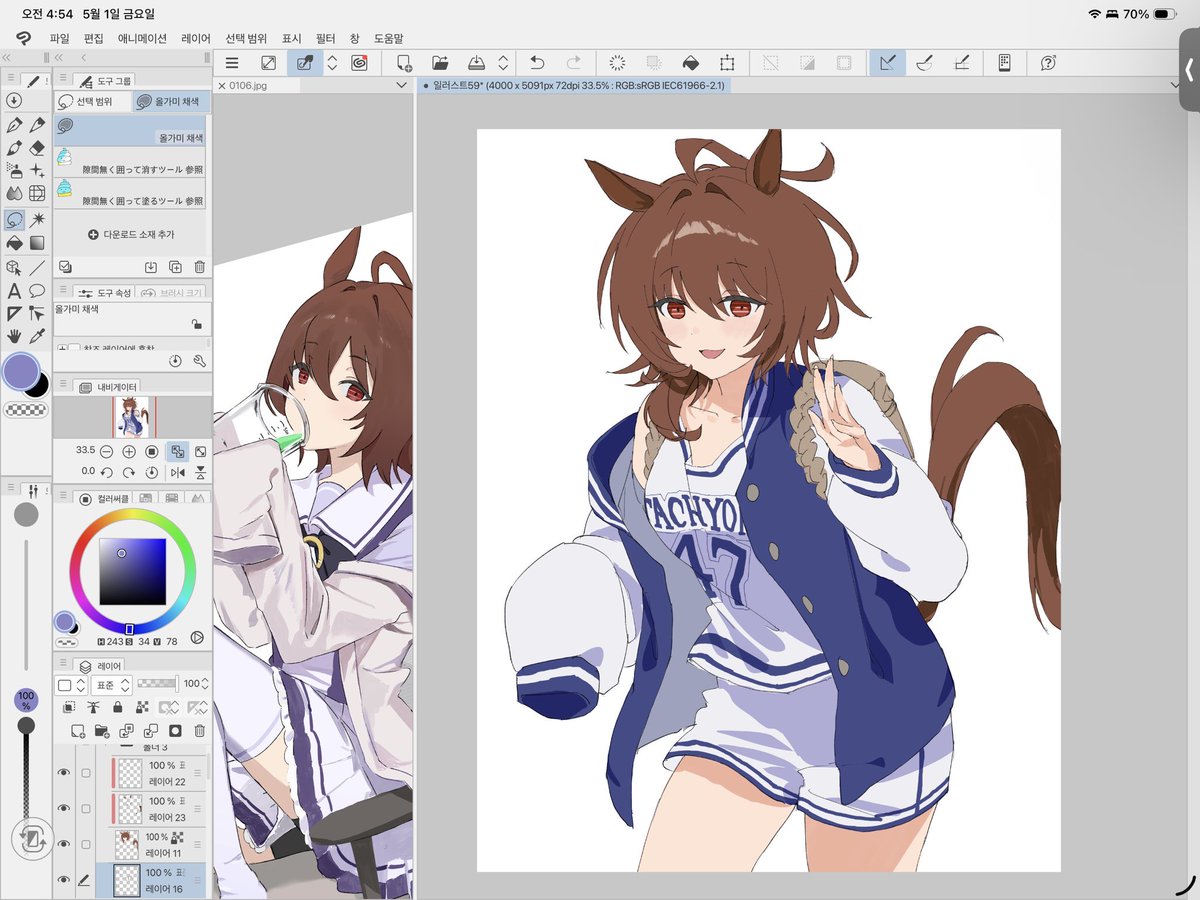Collapse the tool palette with double-chevron
1200x900 pixels.
coord(8,58)
